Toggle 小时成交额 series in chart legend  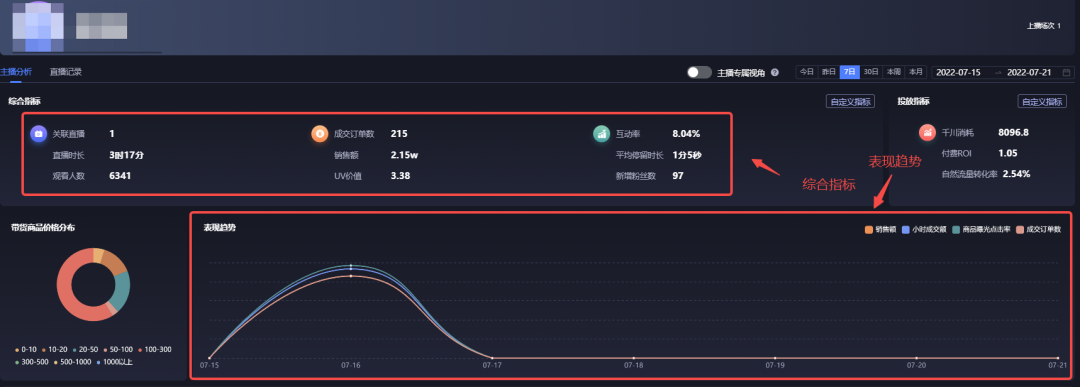(x=924, y=230)
